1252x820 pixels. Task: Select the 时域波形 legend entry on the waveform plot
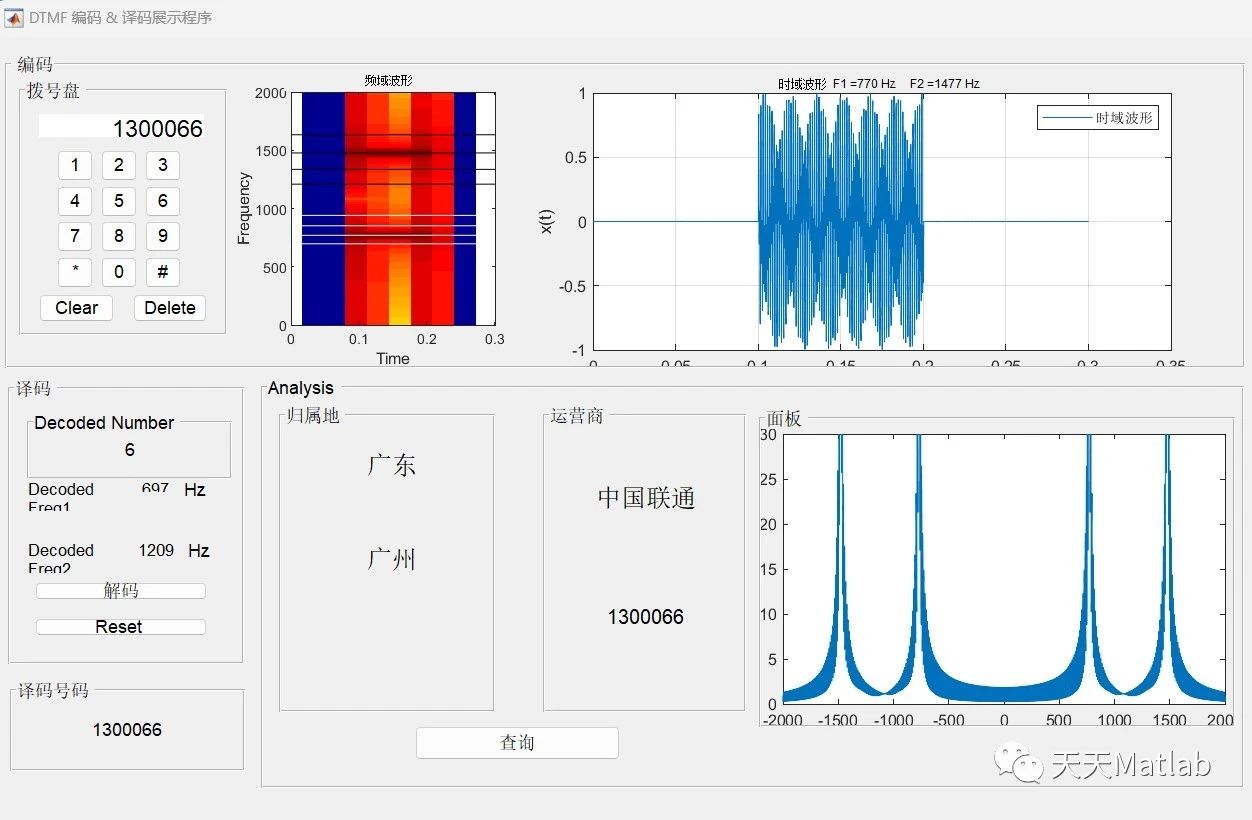pos(1098,117)
